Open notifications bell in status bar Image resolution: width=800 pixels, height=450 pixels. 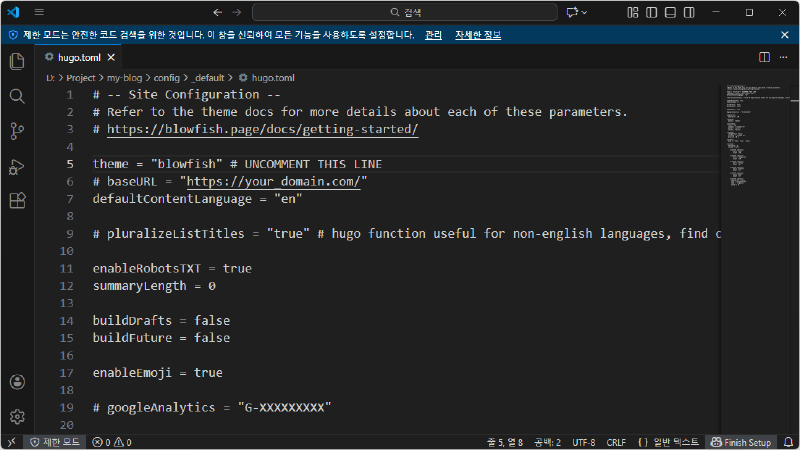pos(788,442)
